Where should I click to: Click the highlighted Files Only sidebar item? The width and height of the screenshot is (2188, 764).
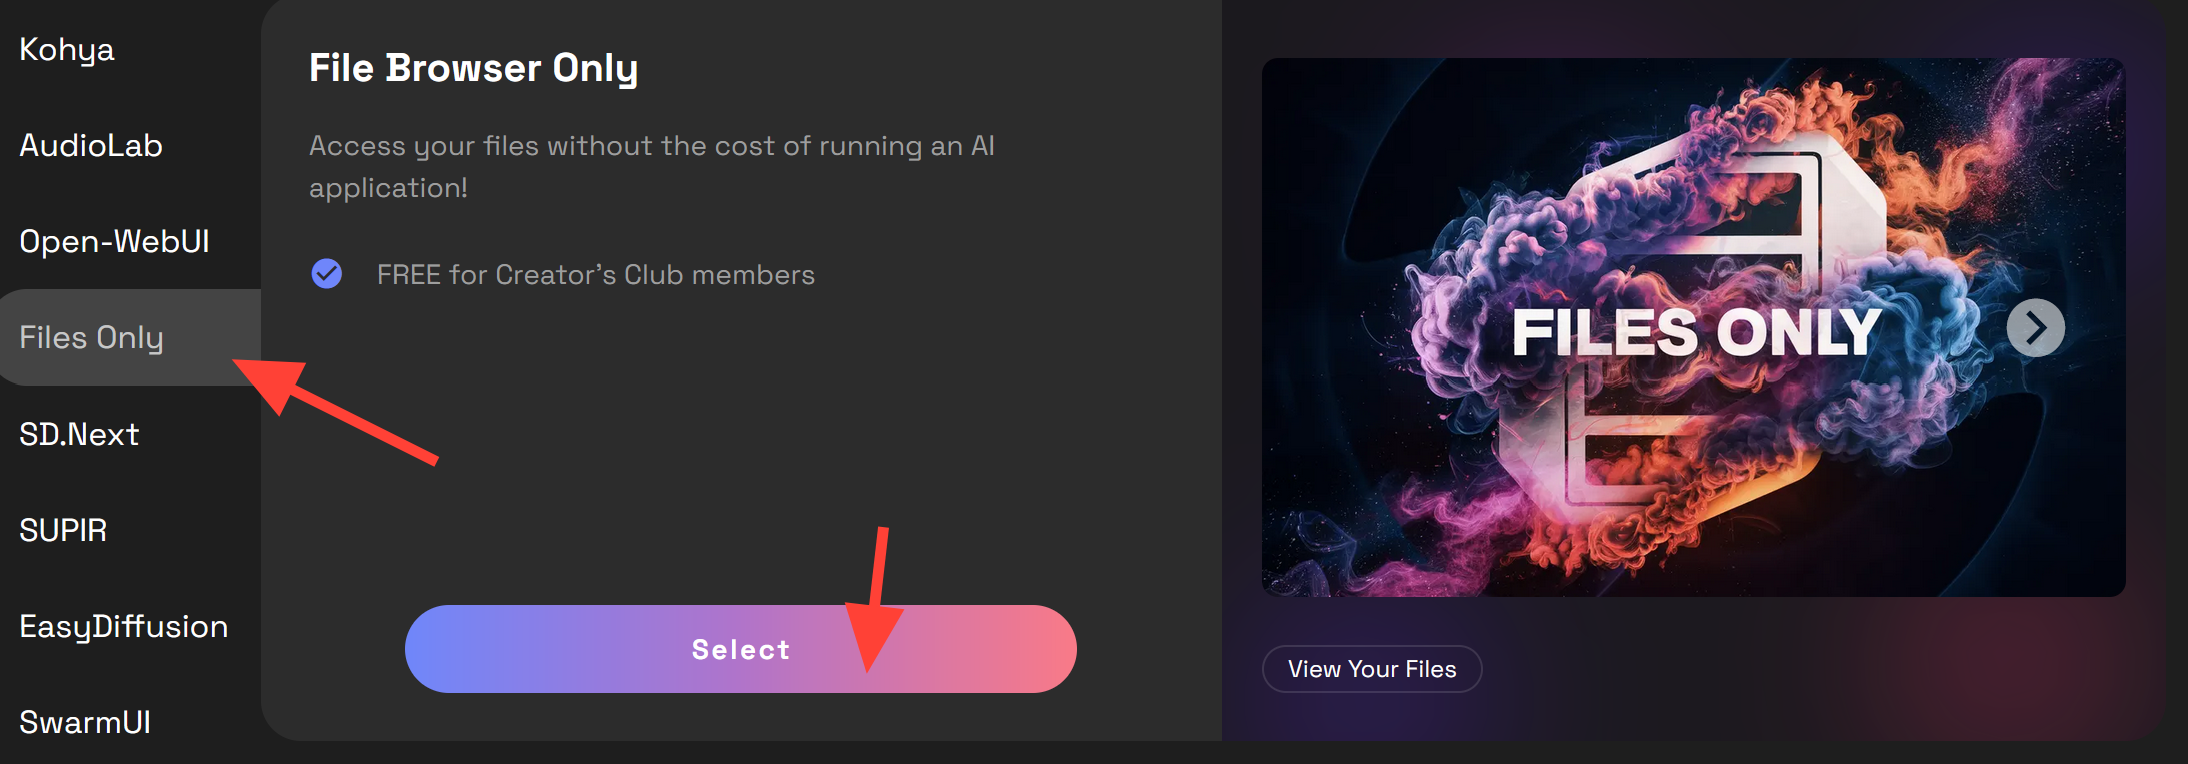tap(92, 337)
